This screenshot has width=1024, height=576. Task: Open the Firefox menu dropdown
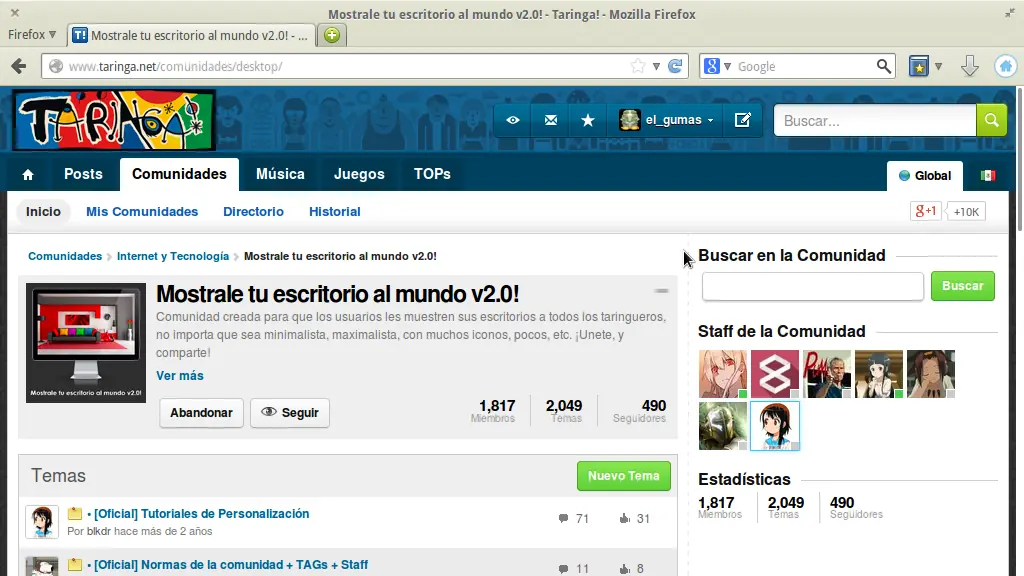coord(32,35)
